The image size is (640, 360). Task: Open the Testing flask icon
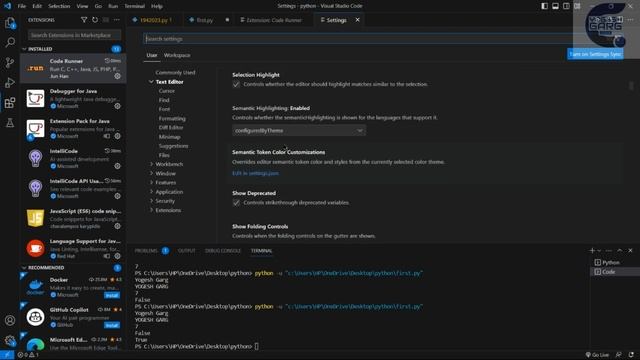point(10,122)
